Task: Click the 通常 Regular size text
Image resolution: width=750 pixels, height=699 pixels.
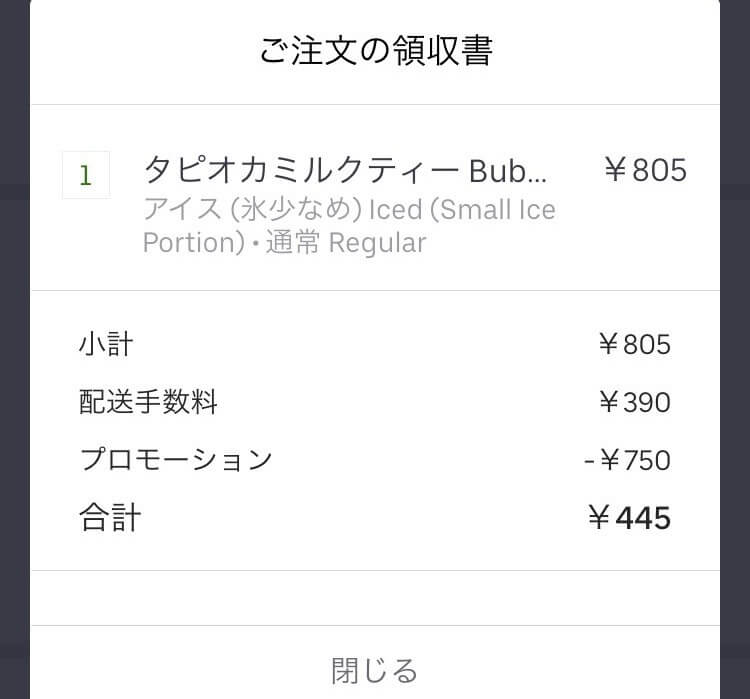Action: point(346,242)
